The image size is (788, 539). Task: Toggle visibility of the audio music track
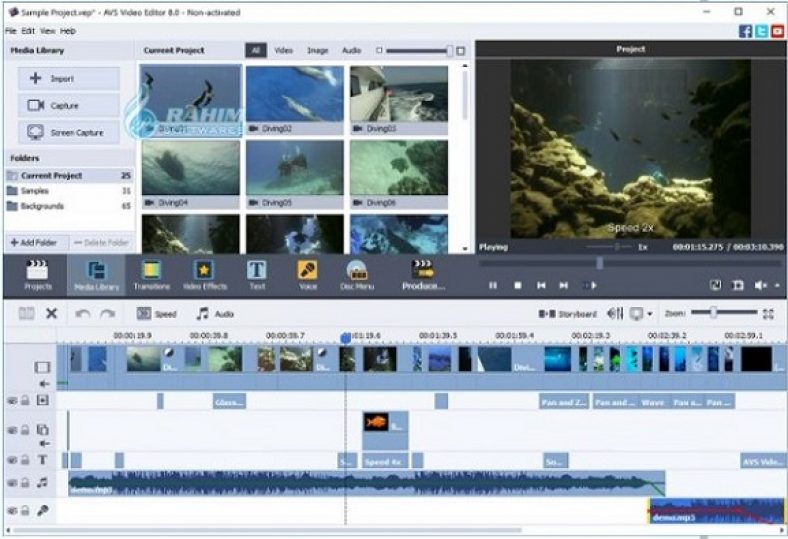[12, 484]
